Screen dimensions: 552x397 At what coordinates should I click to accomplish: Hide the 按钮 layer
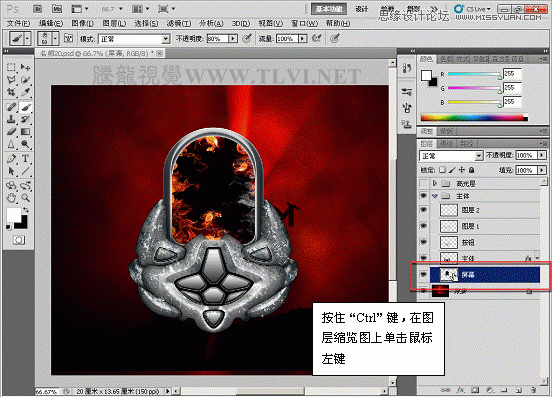click(424, 242)
